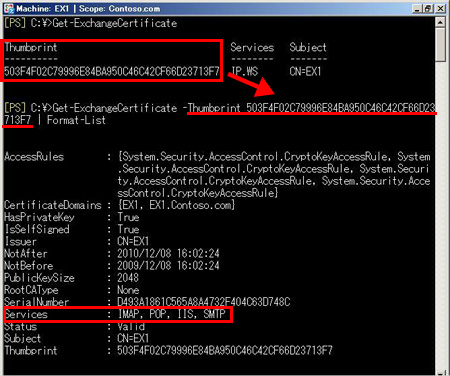Screen dimensions: 450x376
Task: Click 'CN=EX1' in the table row
Action: (x=305, y=71)
